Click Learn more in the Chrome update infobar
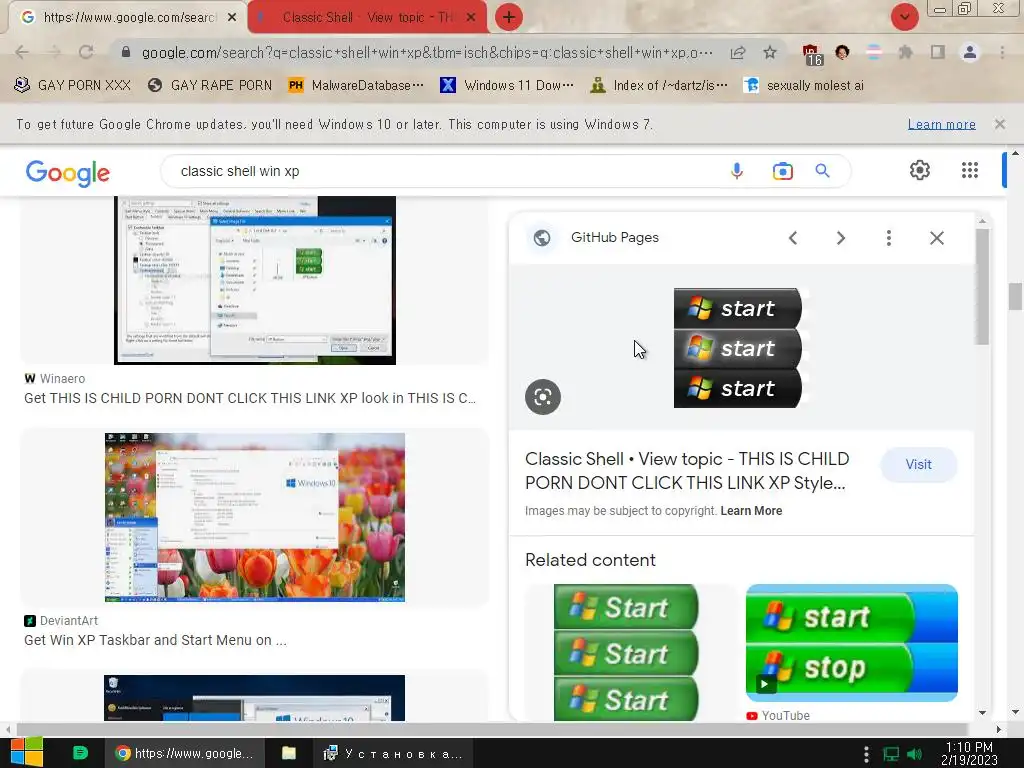This screenshot has width=1024, height=768. (941, 124)
